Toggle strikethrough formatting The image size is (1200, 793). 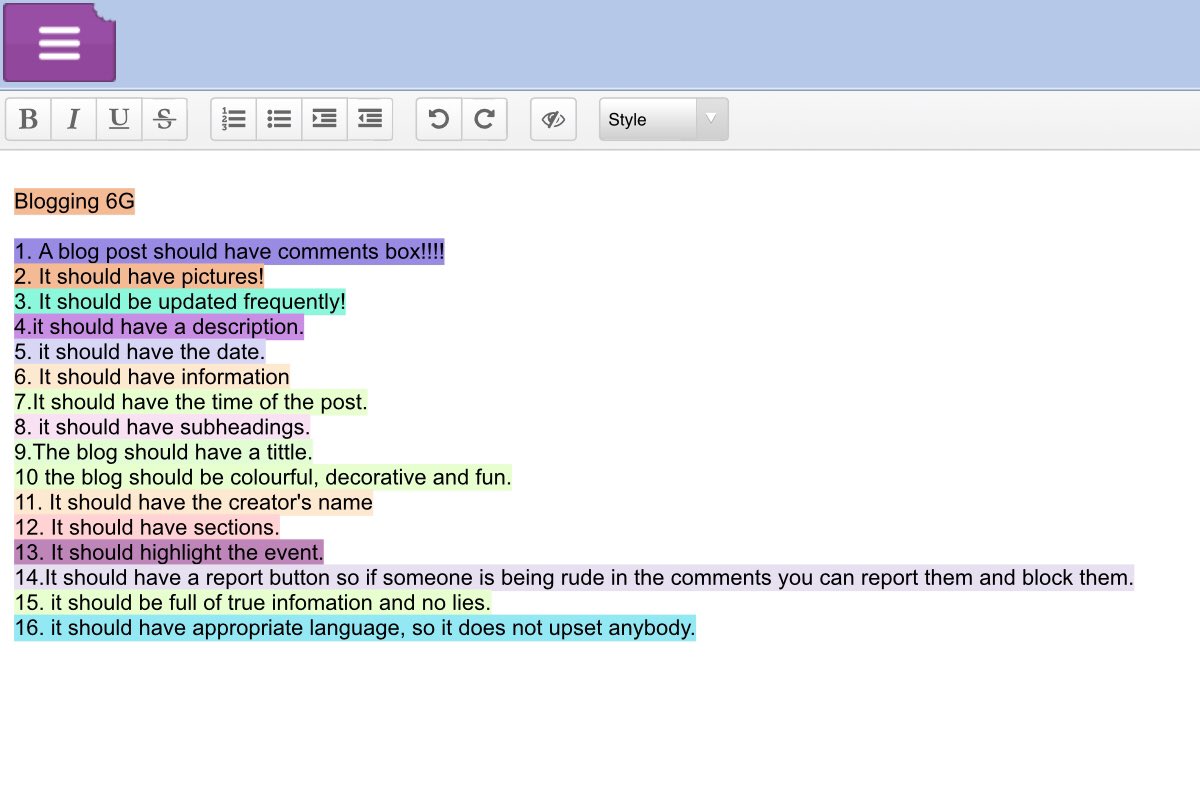click(165, 119)
